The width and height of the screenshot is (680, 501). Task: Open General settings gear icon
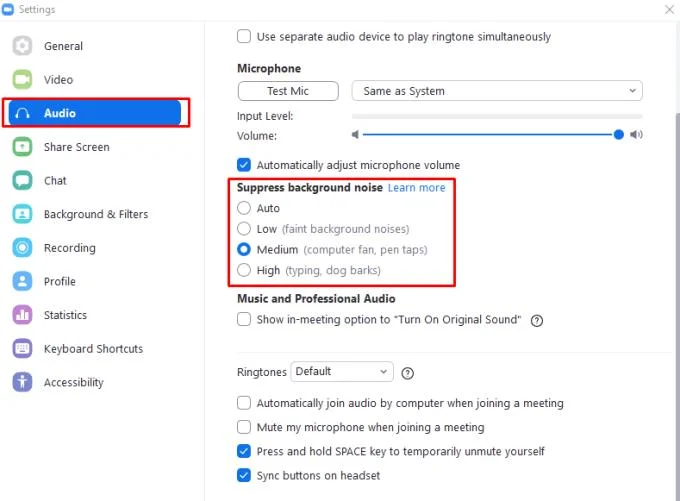tap(22, 46)
